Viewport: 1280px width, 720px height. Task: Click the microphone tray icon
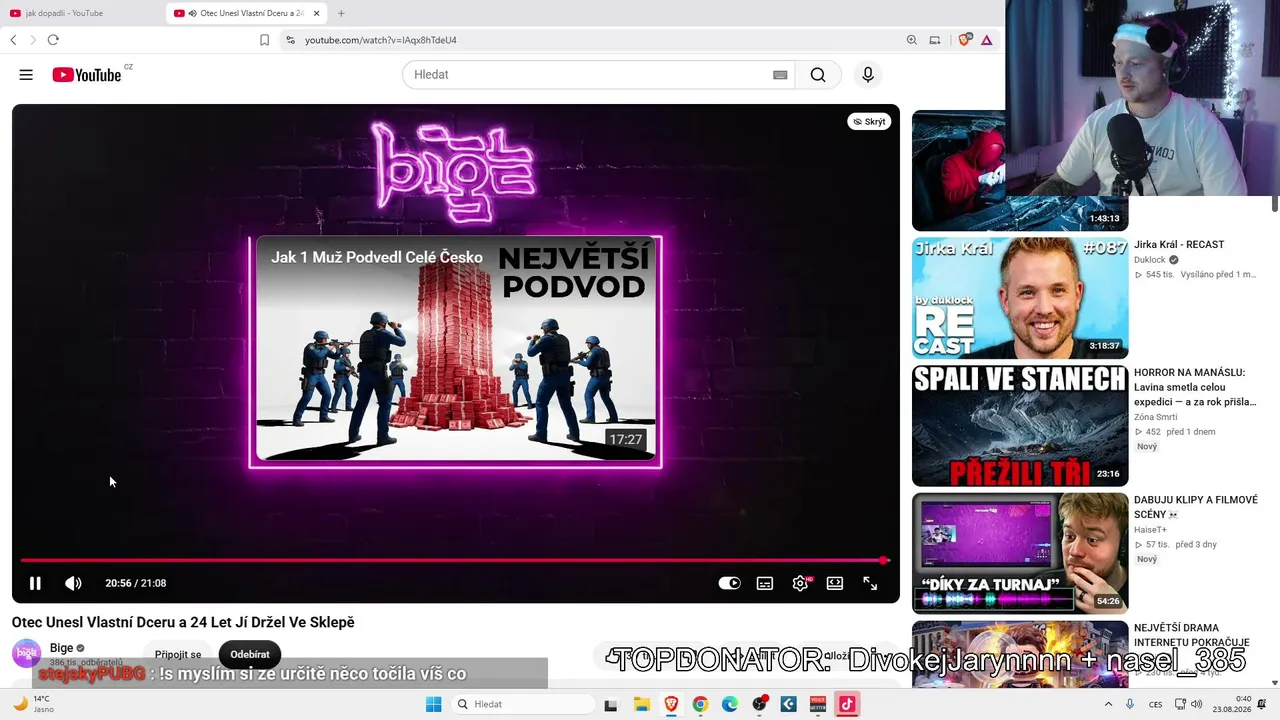(x=1130, y=704)
